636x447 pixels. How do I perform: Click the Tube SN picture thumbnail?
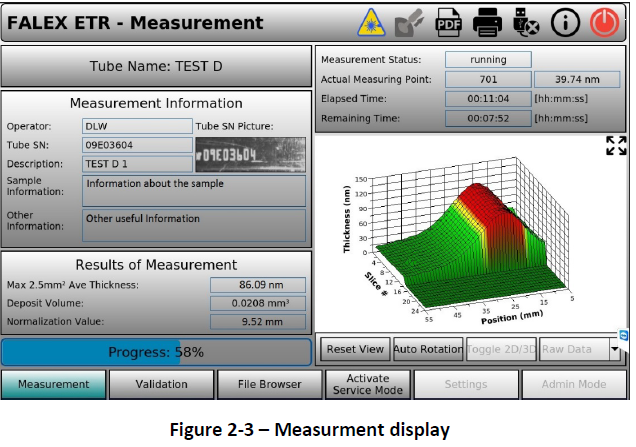250,155
